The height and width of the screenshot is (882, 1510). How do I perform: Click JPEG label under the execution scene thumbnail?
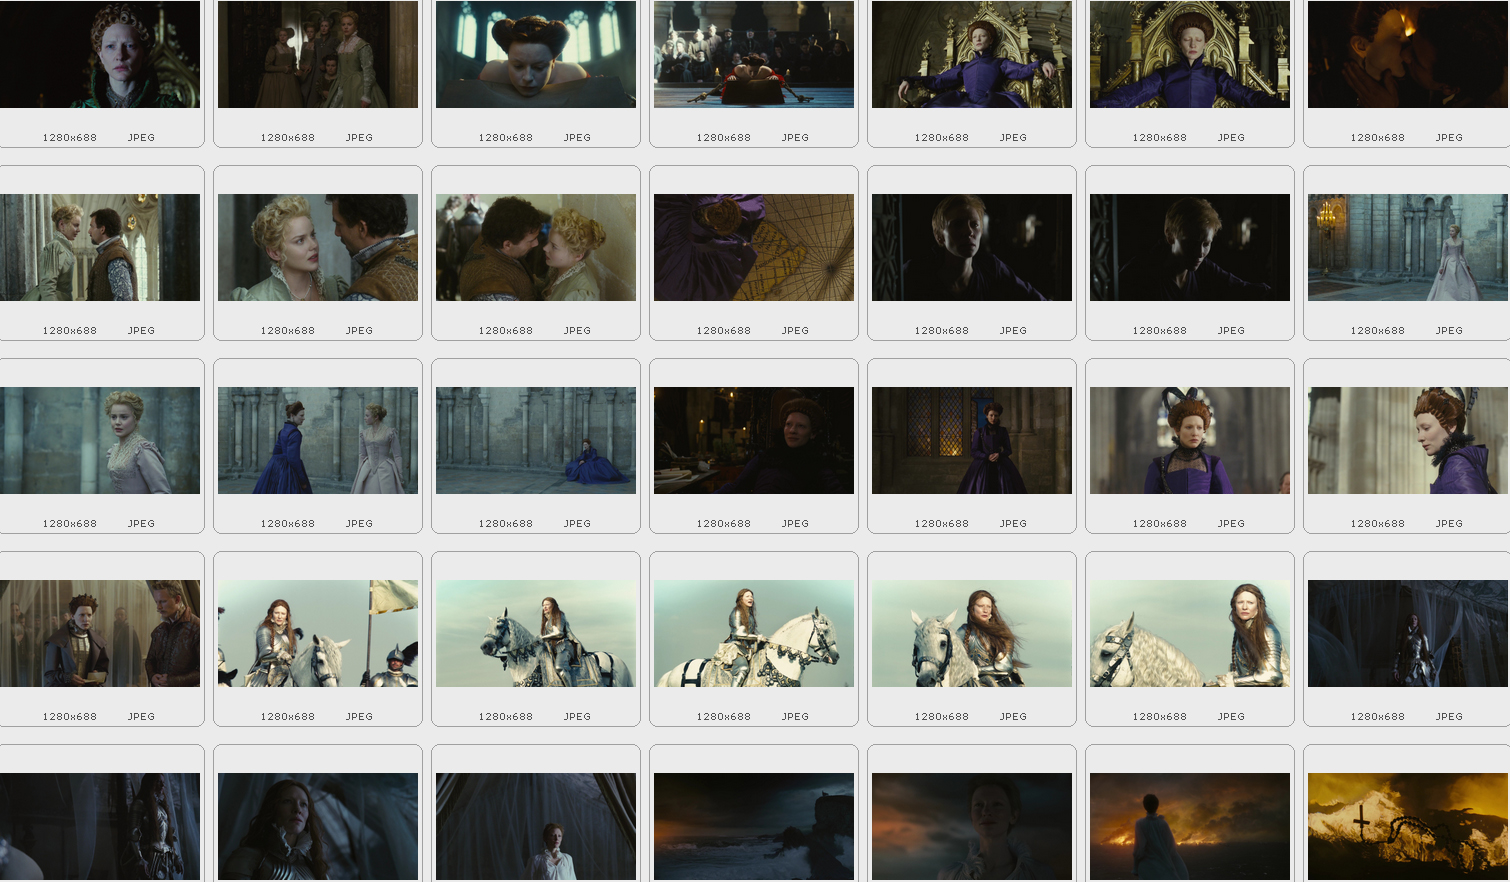[x=795, y=138]
